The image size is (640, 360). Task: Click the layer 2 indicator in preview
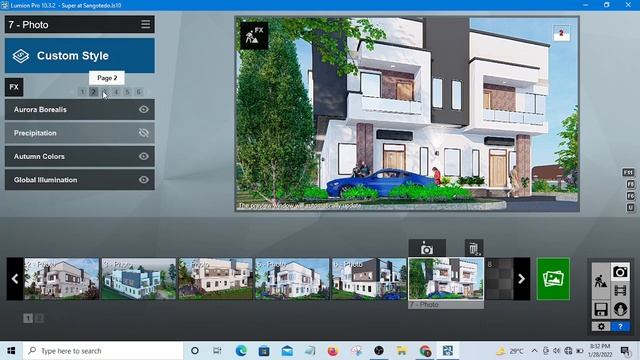click(x=561, y=33)
